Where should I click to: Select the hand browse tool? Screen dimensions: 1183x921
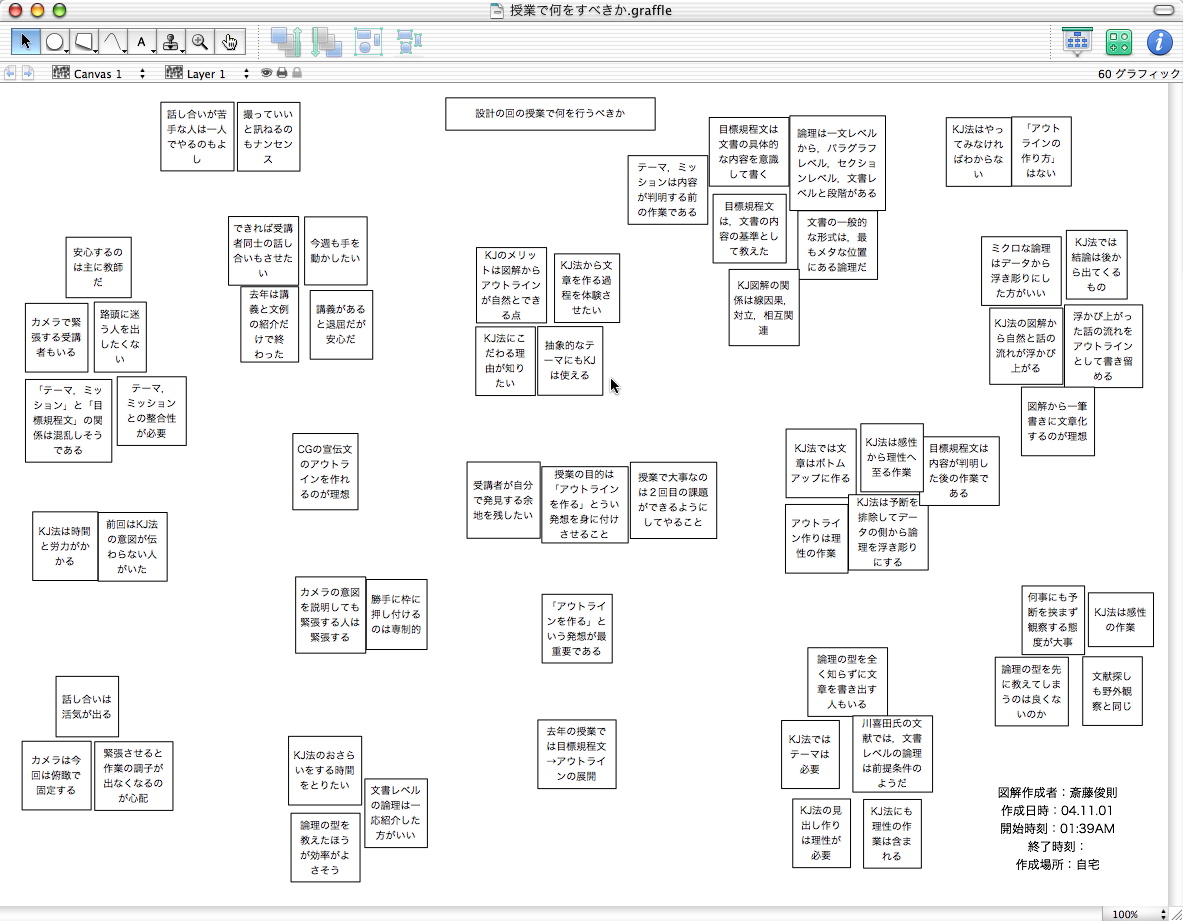(x=230, y=42)
